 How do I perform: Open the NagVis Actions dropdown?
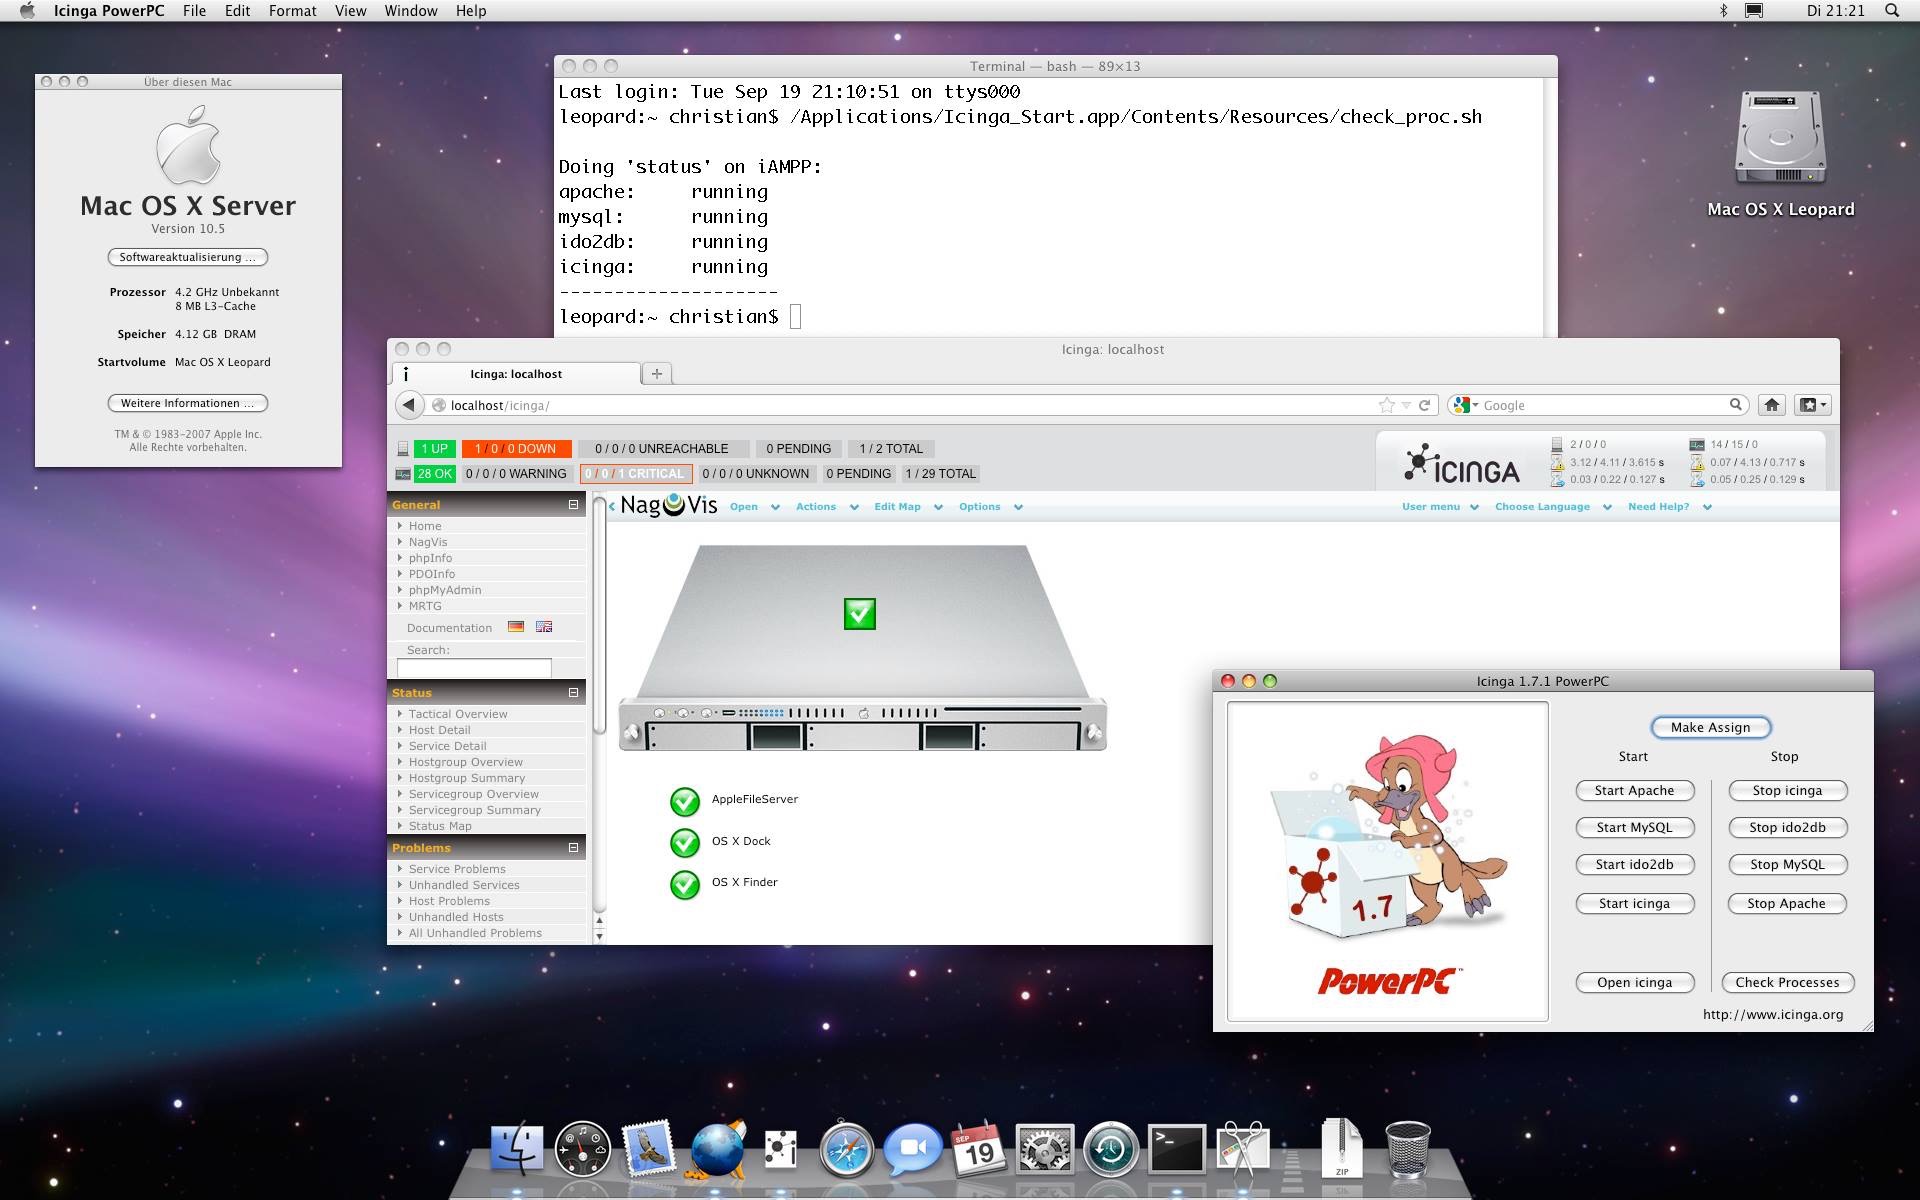pyautogui.click(x=827, y=507)
